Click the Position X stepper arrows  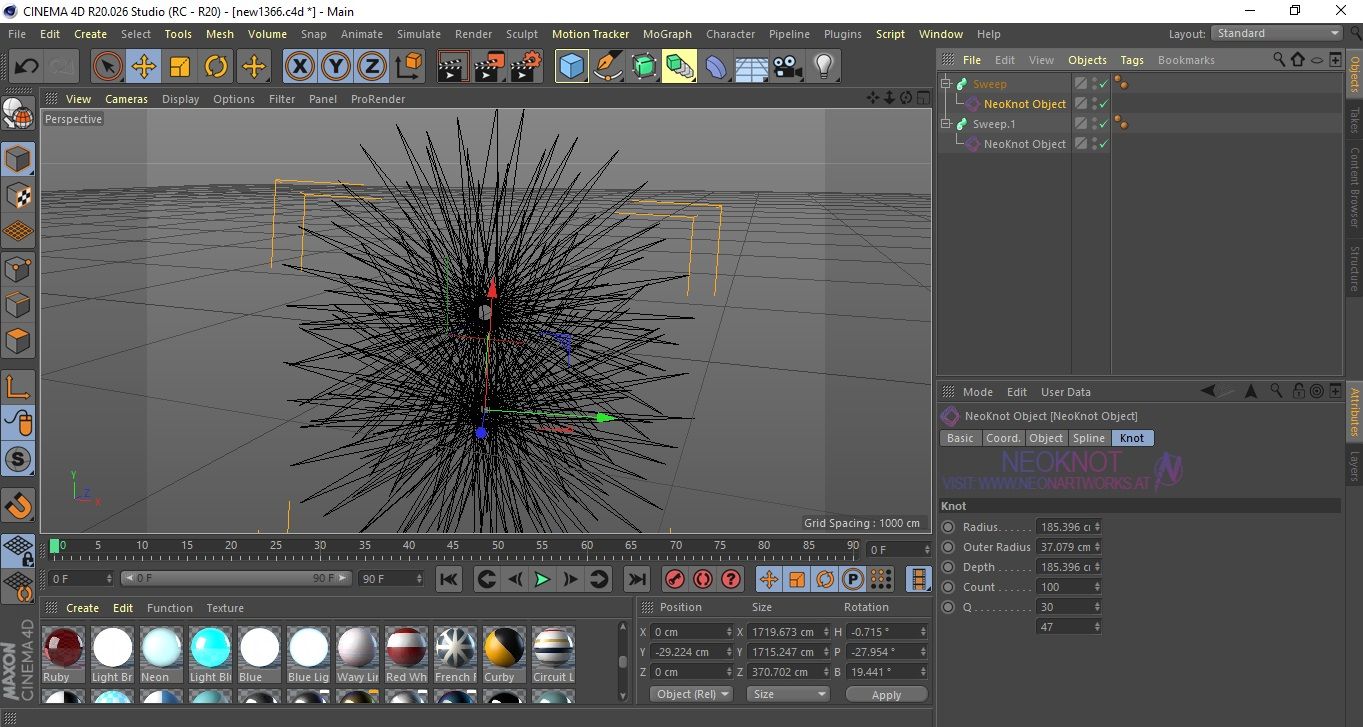(x=727, y=632)
